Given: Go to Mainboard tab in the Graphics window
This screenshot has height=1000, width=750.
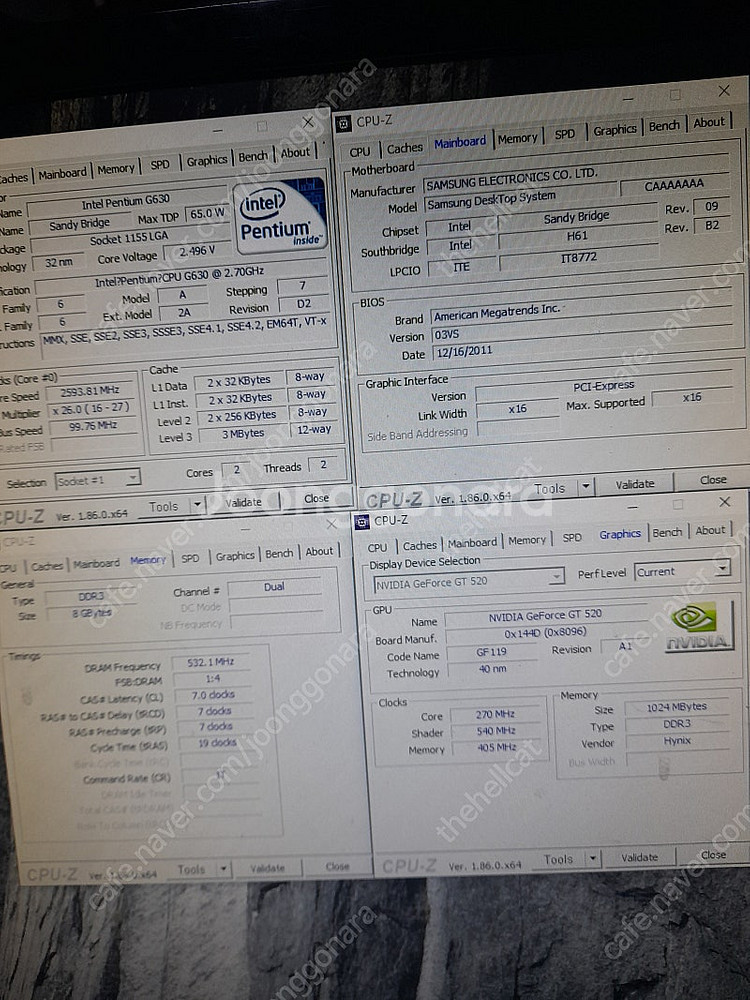Looking at the screenshot, I should (472, 543).
